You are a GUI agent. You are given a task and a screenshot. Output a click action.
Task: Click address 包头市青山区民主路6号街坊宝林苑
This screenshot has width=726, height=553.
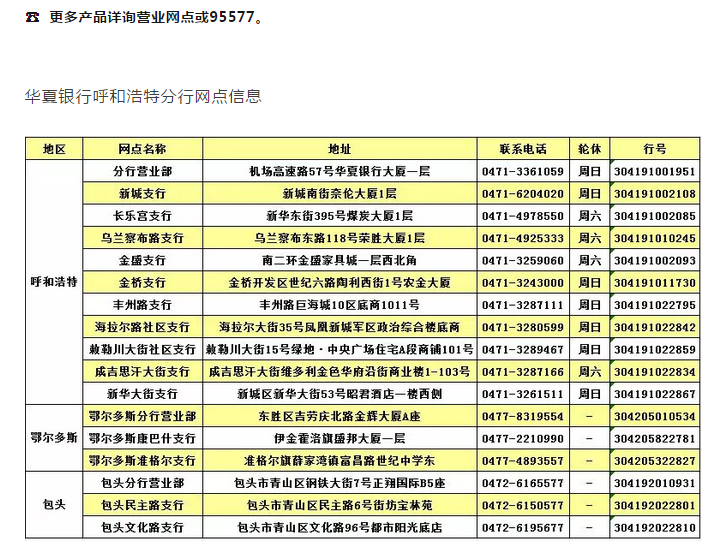(x=340, y=505)
